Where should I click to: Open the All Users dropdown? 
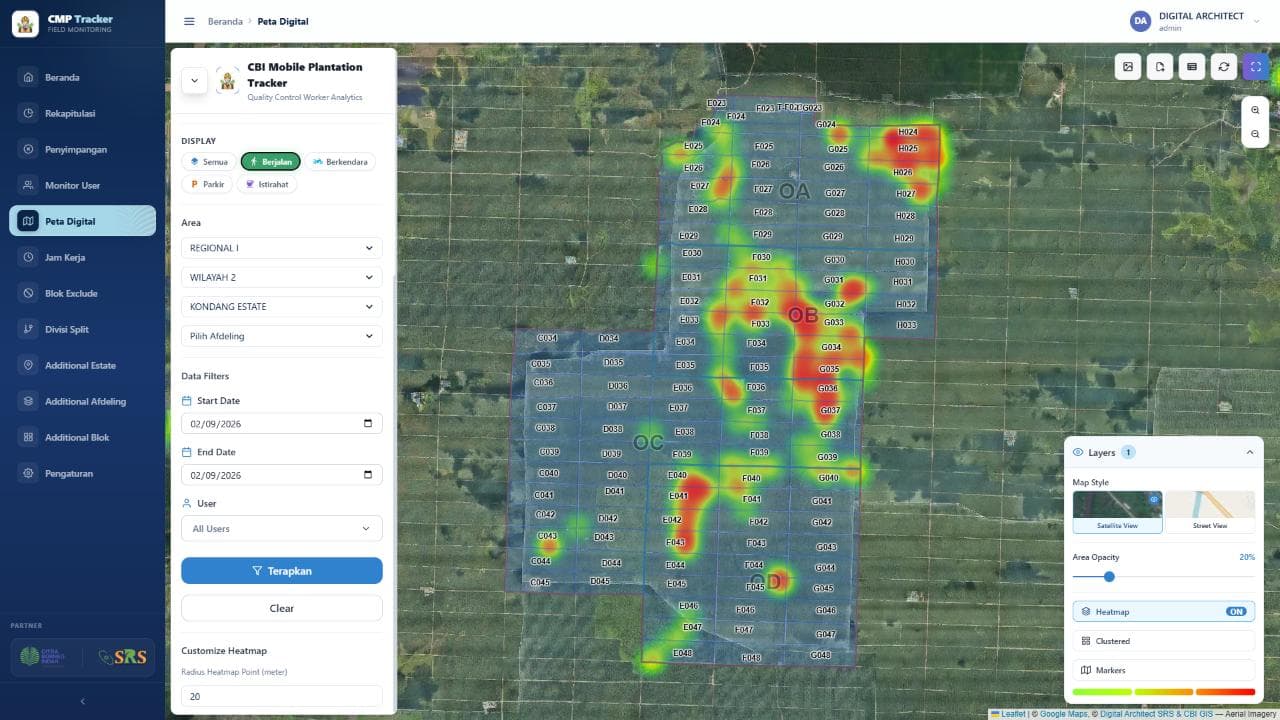click(282, 528)
